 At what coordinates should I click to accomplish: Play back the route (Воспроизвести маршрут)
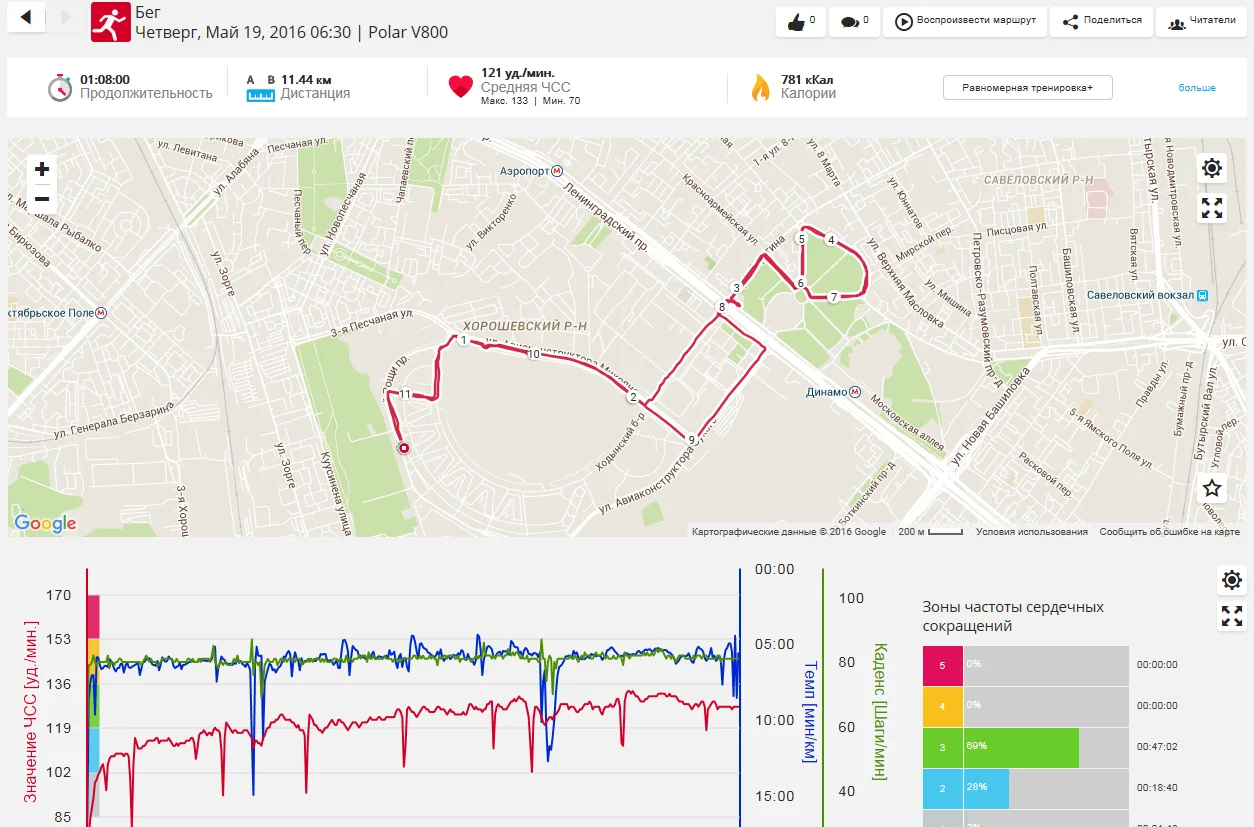964,21
